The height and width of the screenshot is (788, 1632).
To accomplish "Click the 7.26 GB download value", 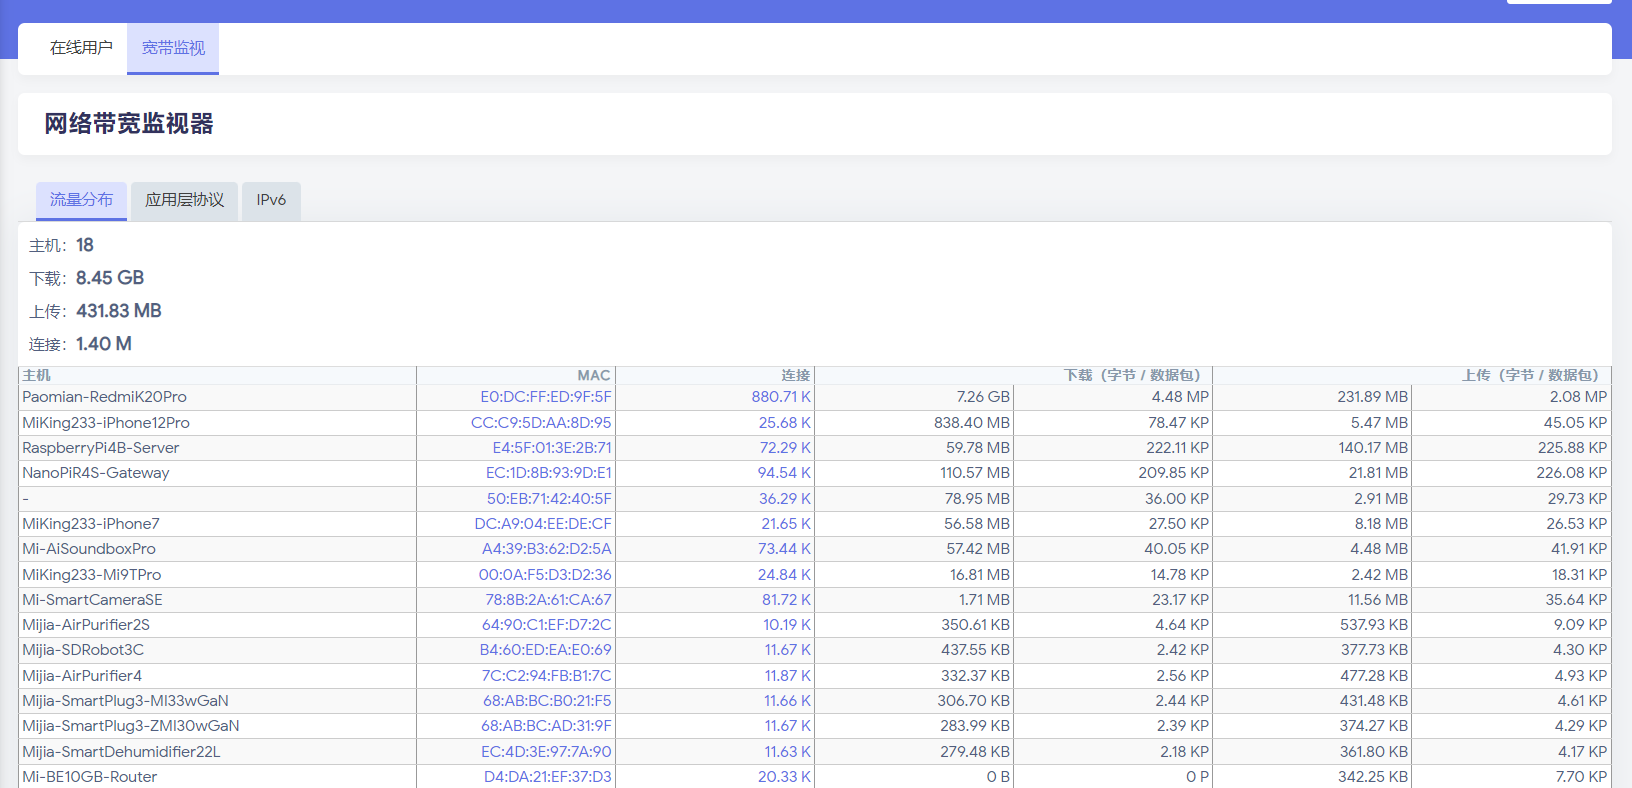I will [983, 397].
